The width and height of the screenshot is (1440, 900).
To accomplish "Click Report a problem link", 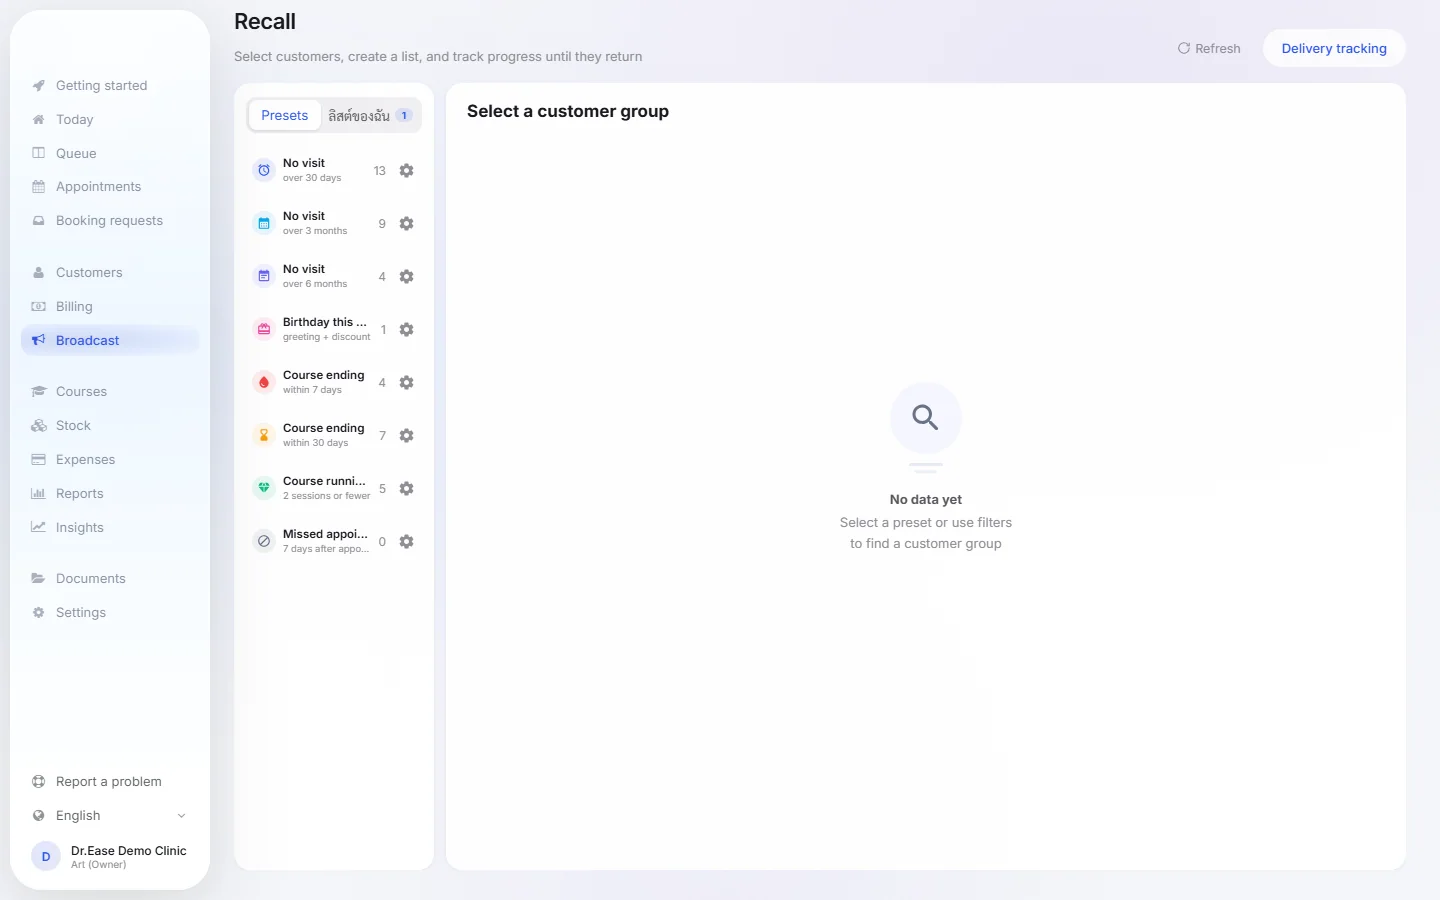I will coord(110,782).
